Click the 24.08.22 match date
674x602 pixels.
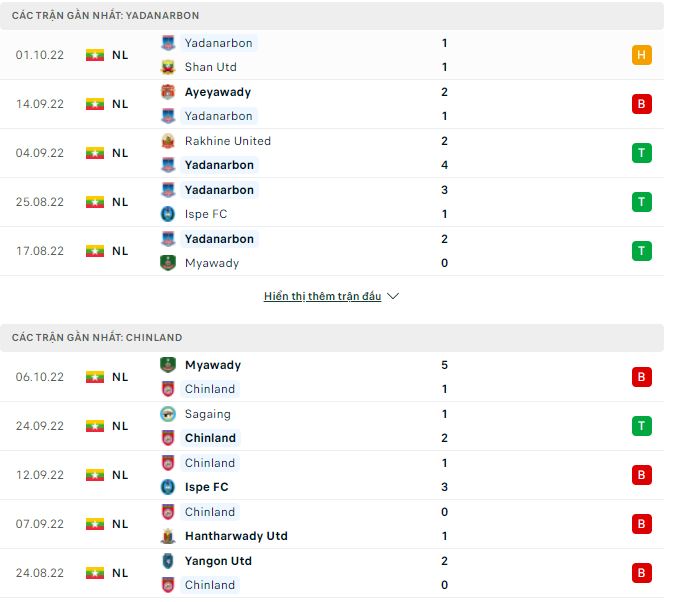click(x=40, y=573)
